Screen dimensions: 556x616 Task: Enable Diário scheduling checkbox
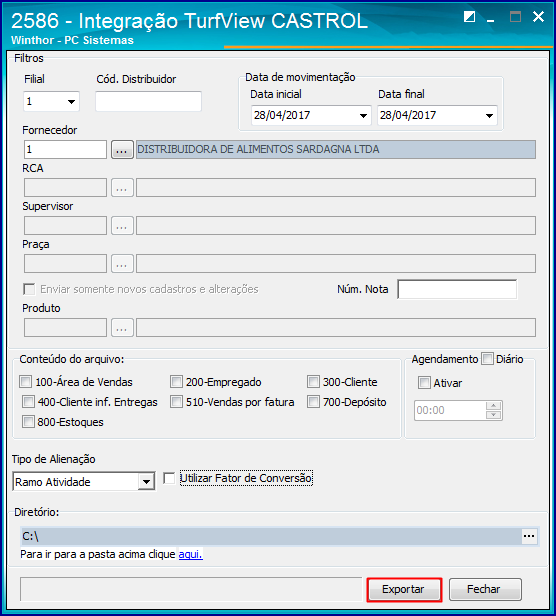487,359
